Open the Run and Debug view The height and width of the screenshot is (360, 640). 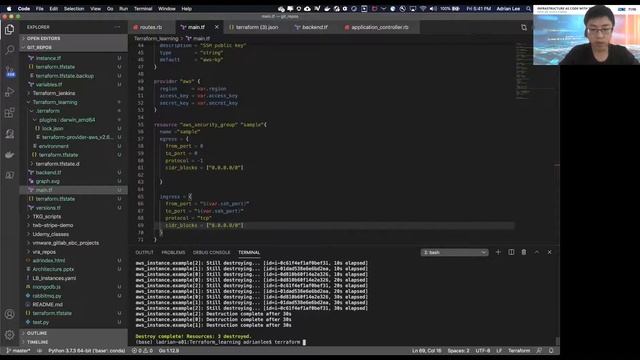coord(9,92)
